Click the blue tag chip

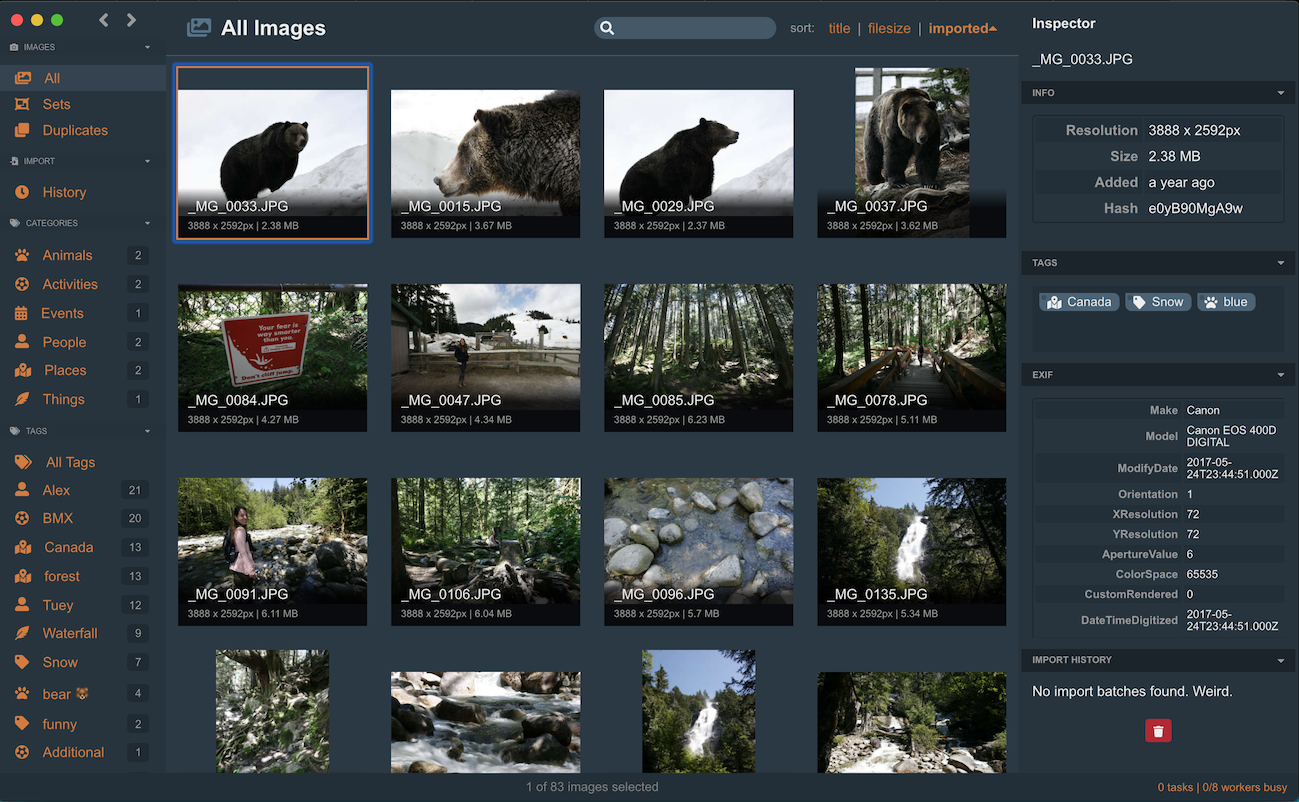1226,302
